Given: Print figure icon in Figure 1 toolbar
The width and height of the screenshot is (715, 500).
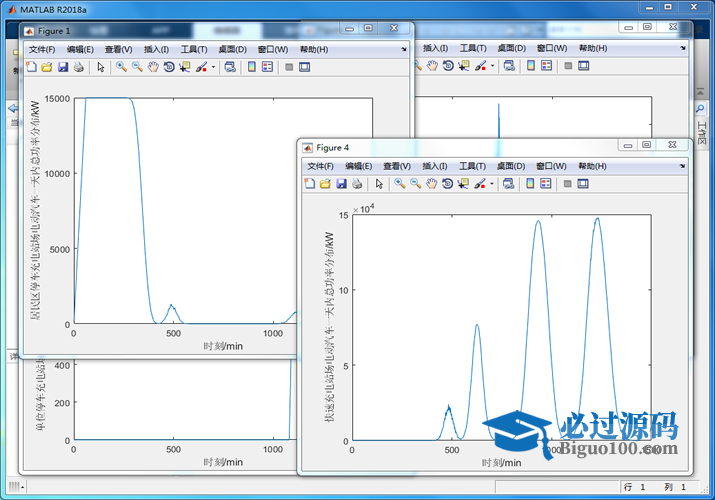Looking at the screenshot, I should pos(78,67).
